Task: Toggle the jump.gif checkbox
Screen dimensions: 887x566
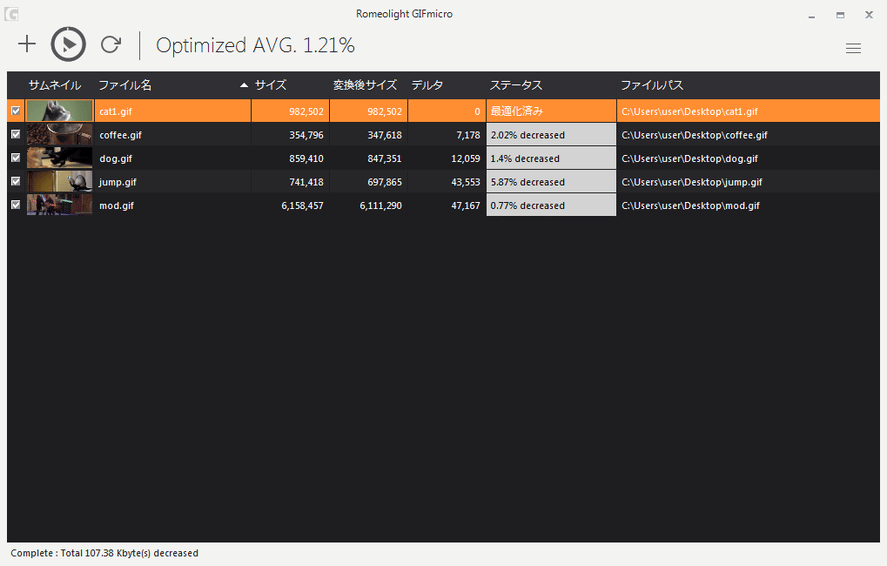Action: click(16, 182)
